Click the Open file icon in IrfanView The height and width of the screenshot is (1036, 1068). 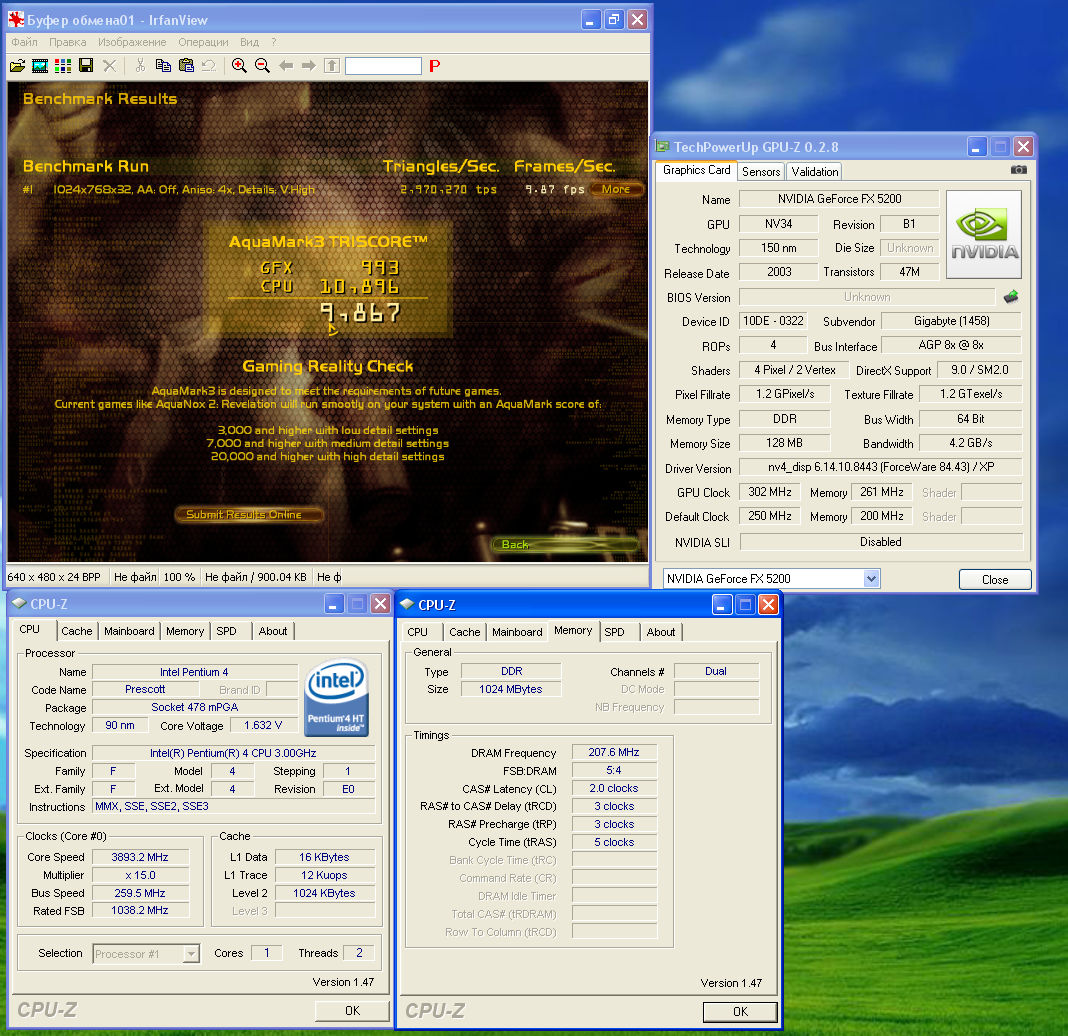click(x=18, y=65)
